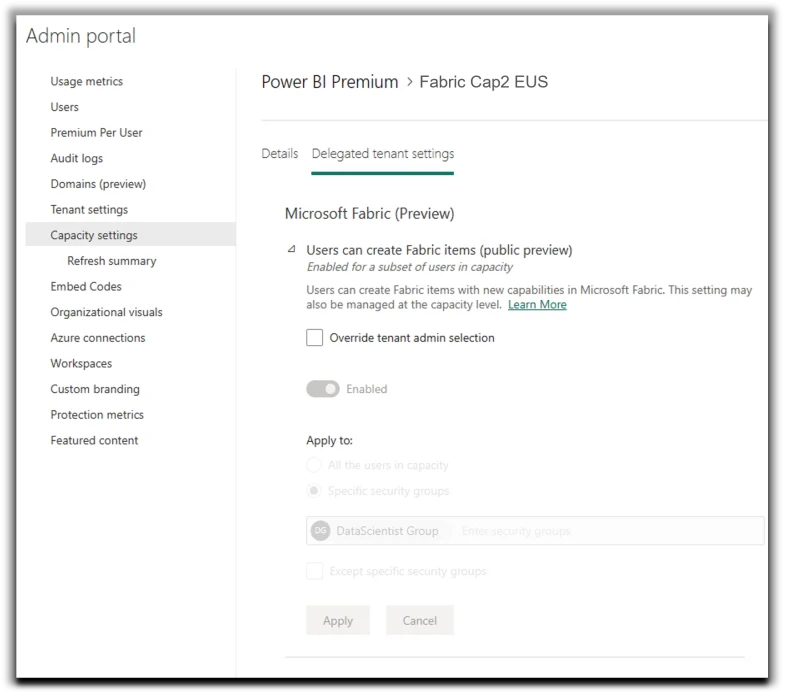
Task: Toggle the Enabled switch
Action: point(322,389)
